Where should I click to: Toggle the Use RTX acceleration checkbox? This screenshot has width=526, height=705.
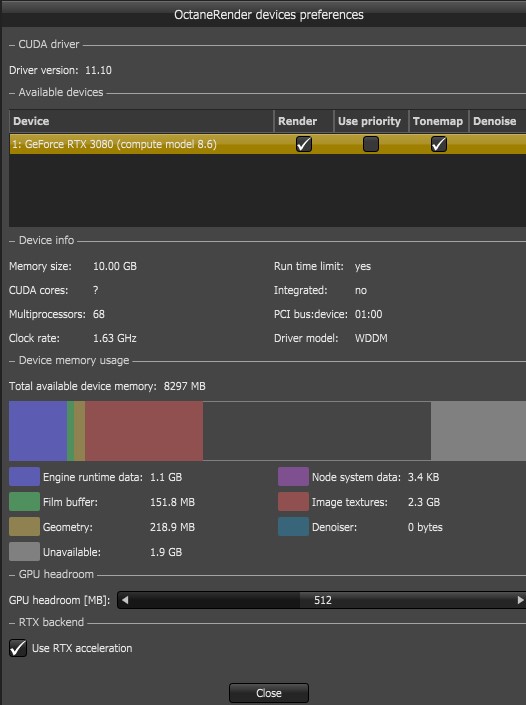tap(18, 648)
